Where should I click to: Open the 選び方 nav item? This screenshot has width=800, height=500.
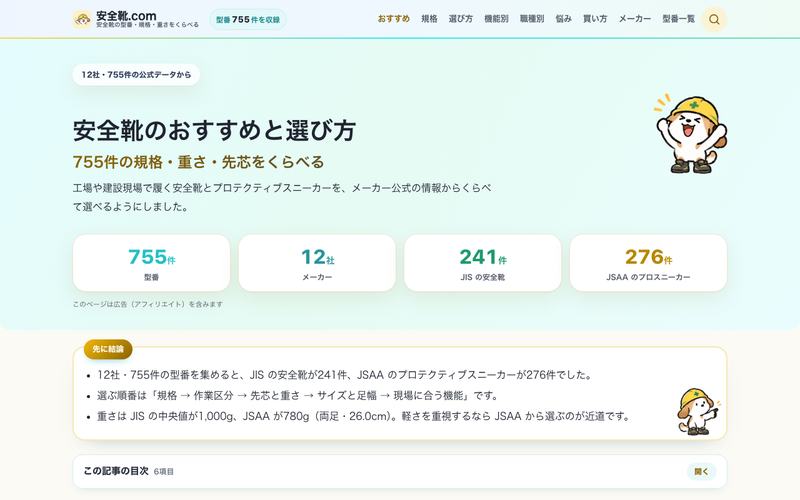pyautogui.click(x=461, y=19)
